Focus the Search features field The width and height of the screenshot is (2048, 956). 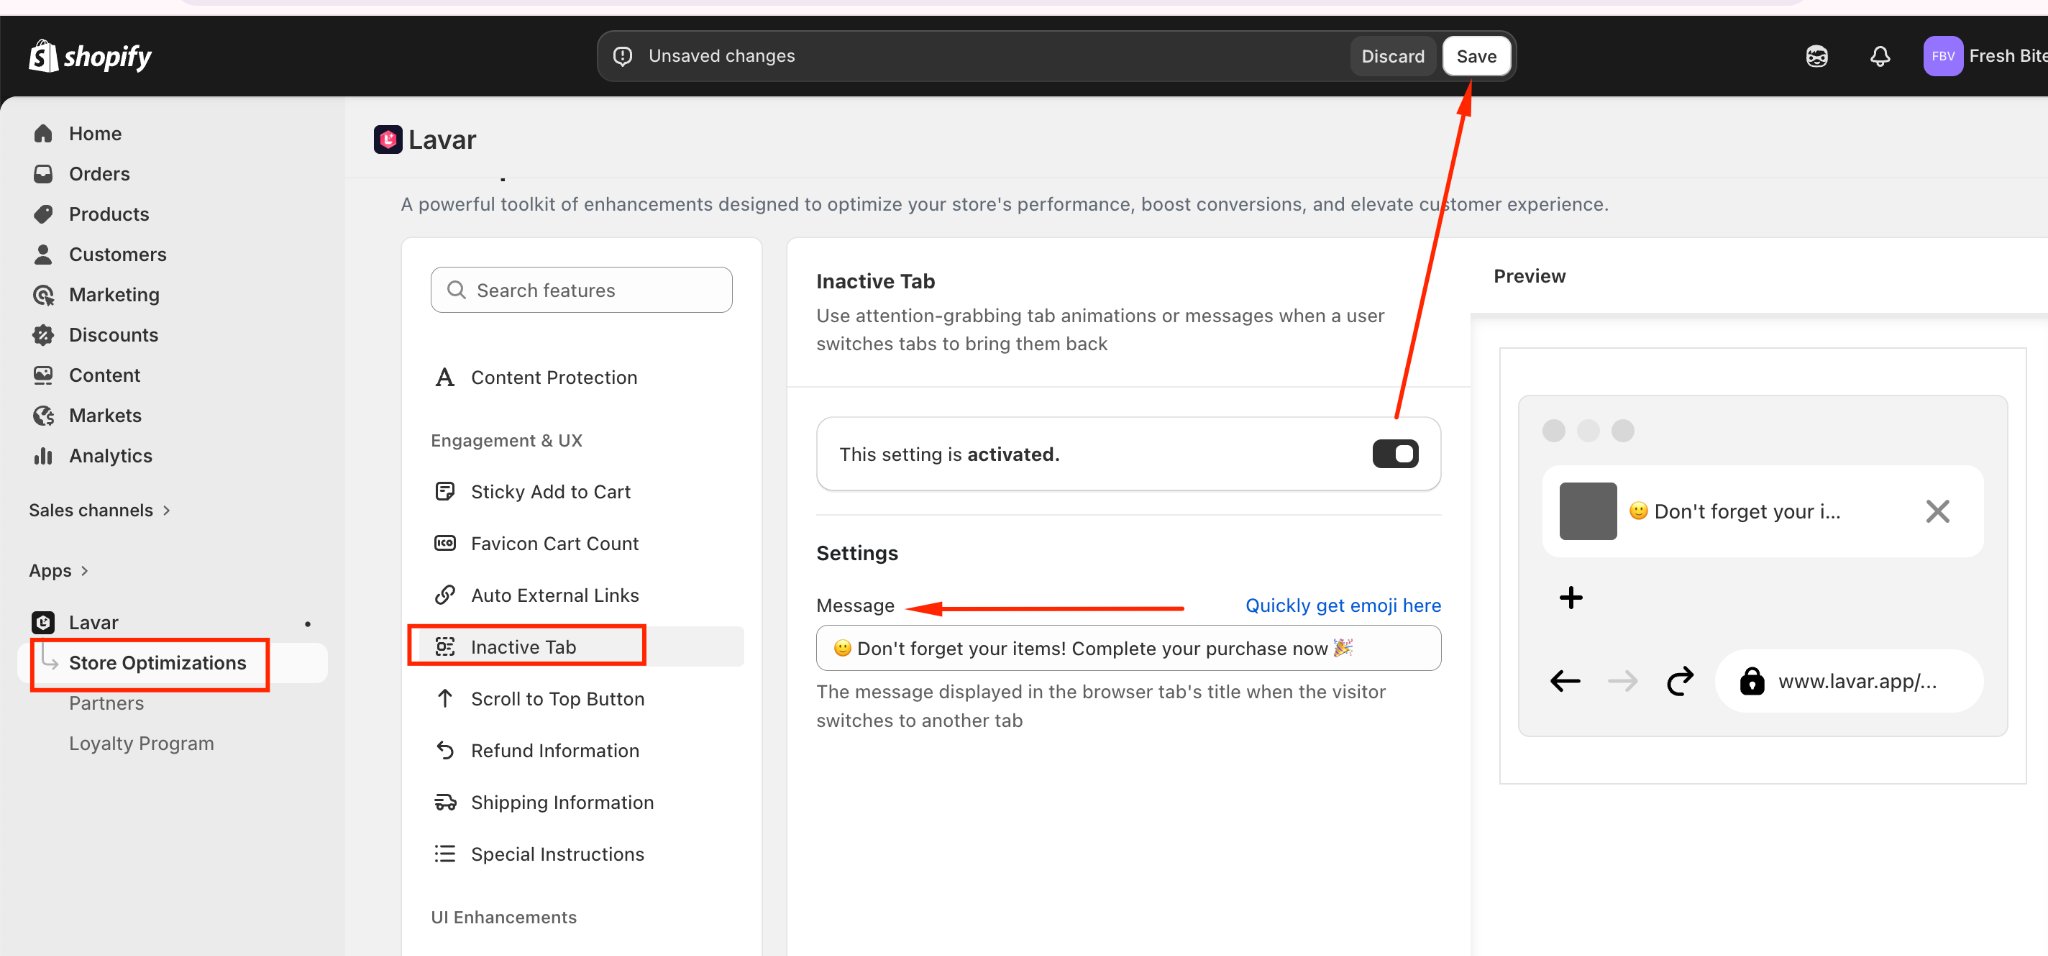pyautogui.click(x=581, y=290)
